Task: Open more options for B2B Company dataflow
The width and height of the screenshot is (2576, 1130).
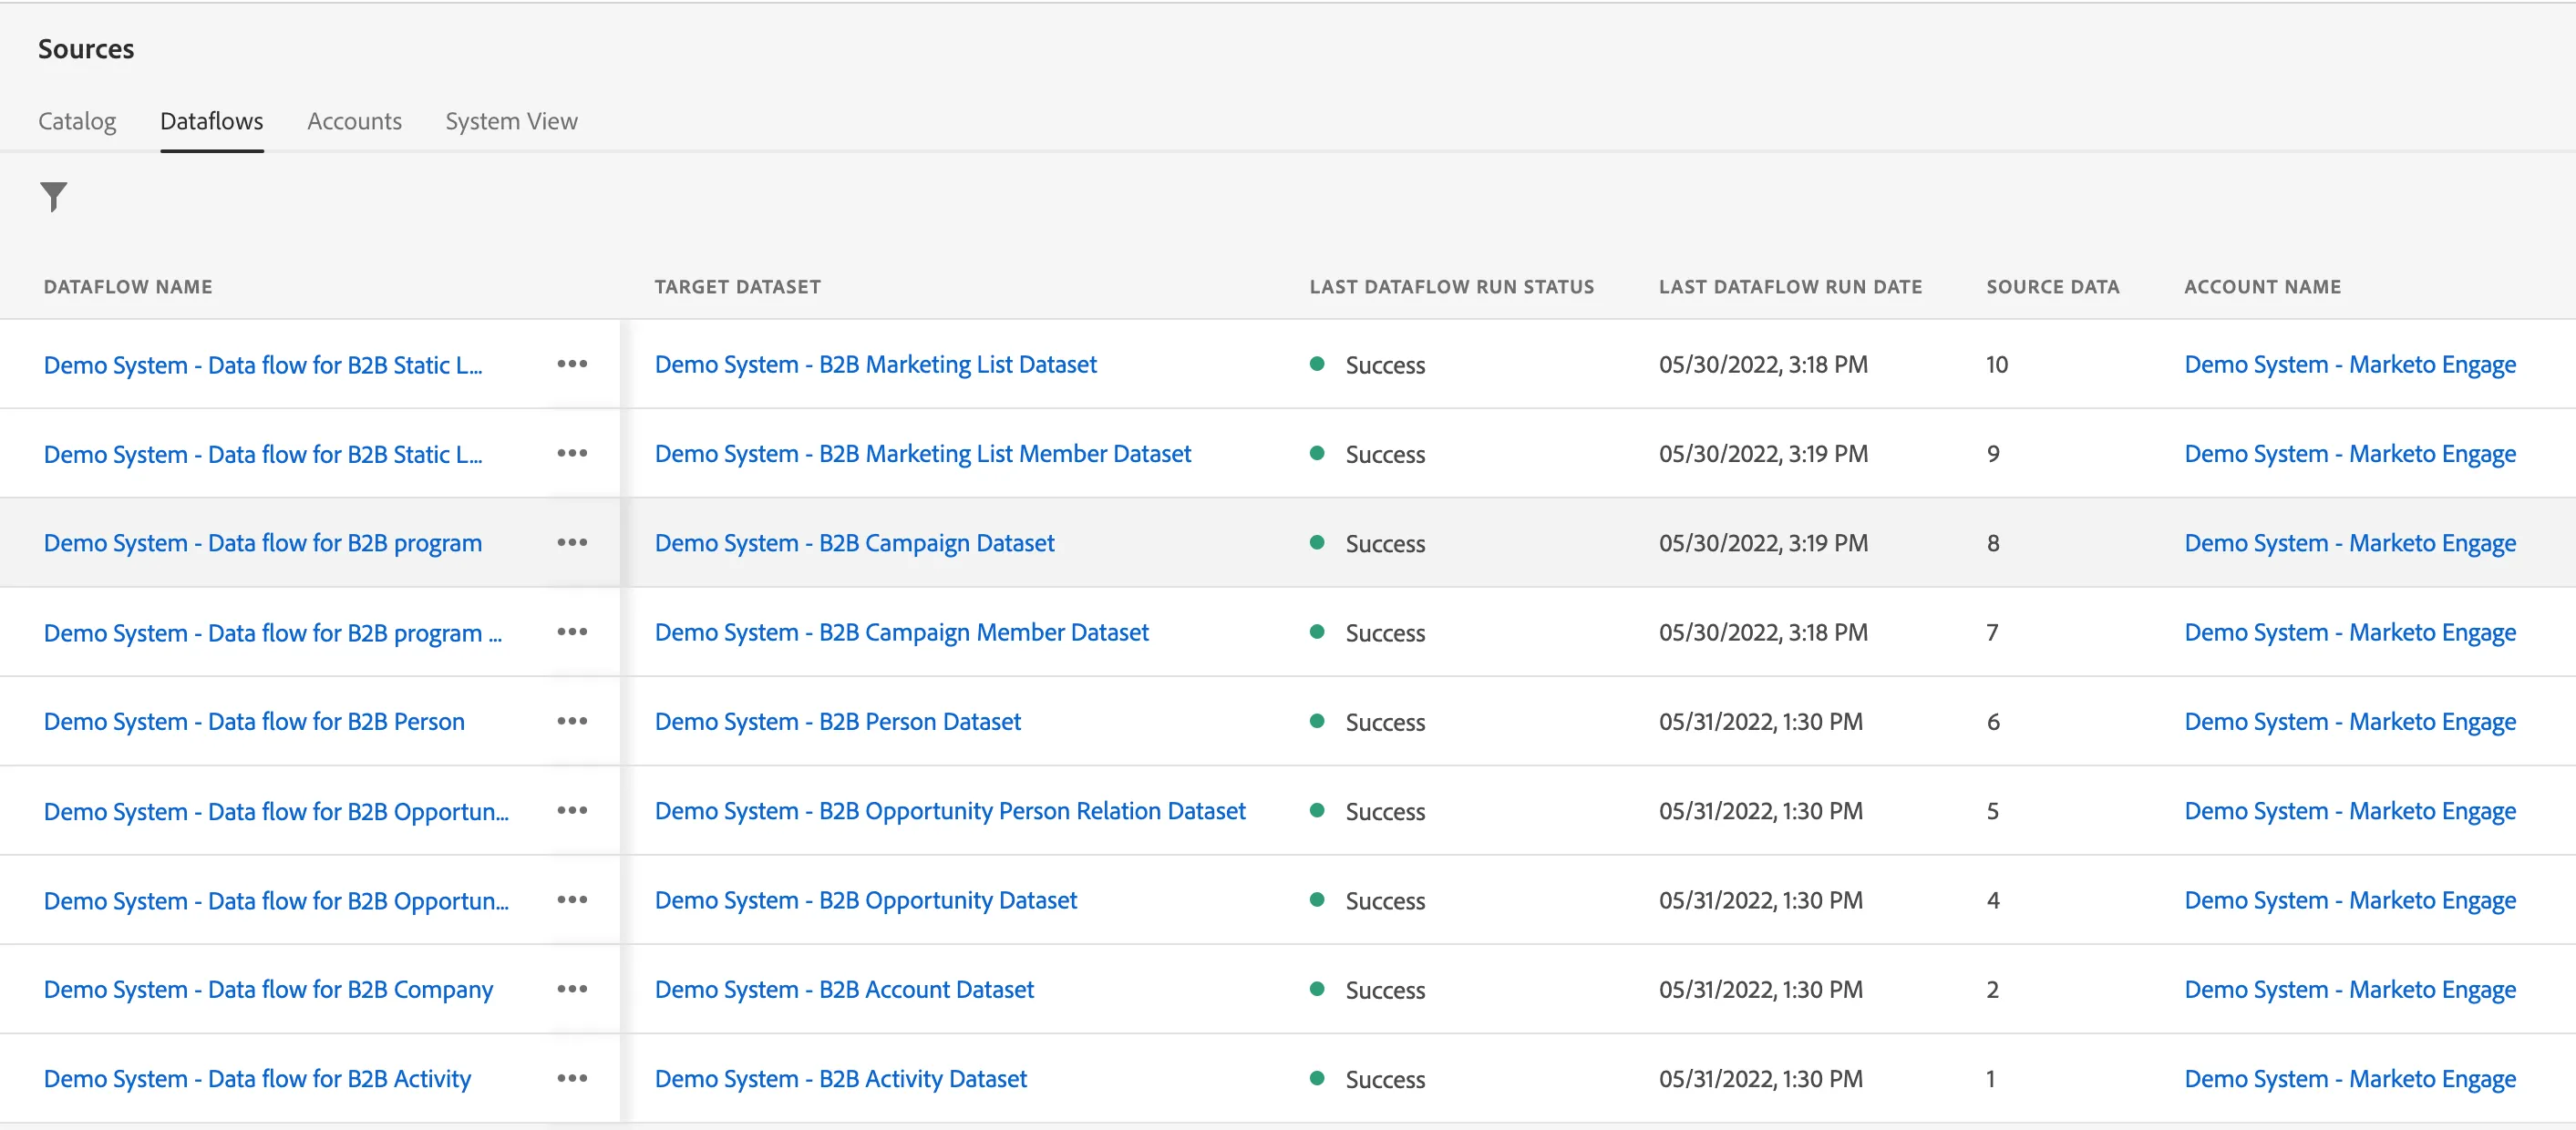Action: 572,989
